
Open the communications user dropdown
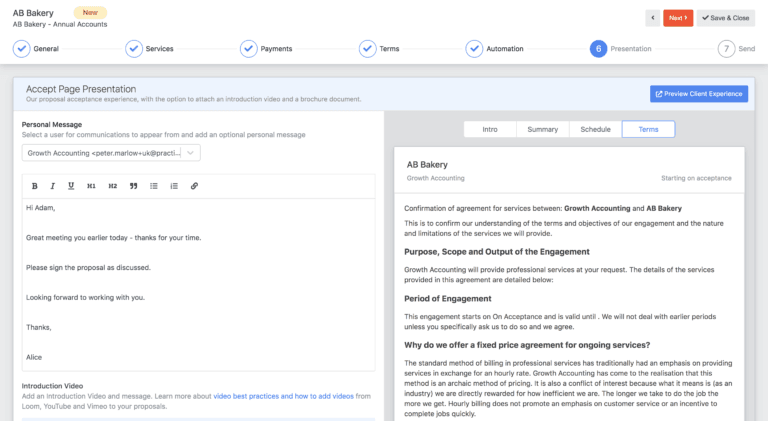pos(111,153)
